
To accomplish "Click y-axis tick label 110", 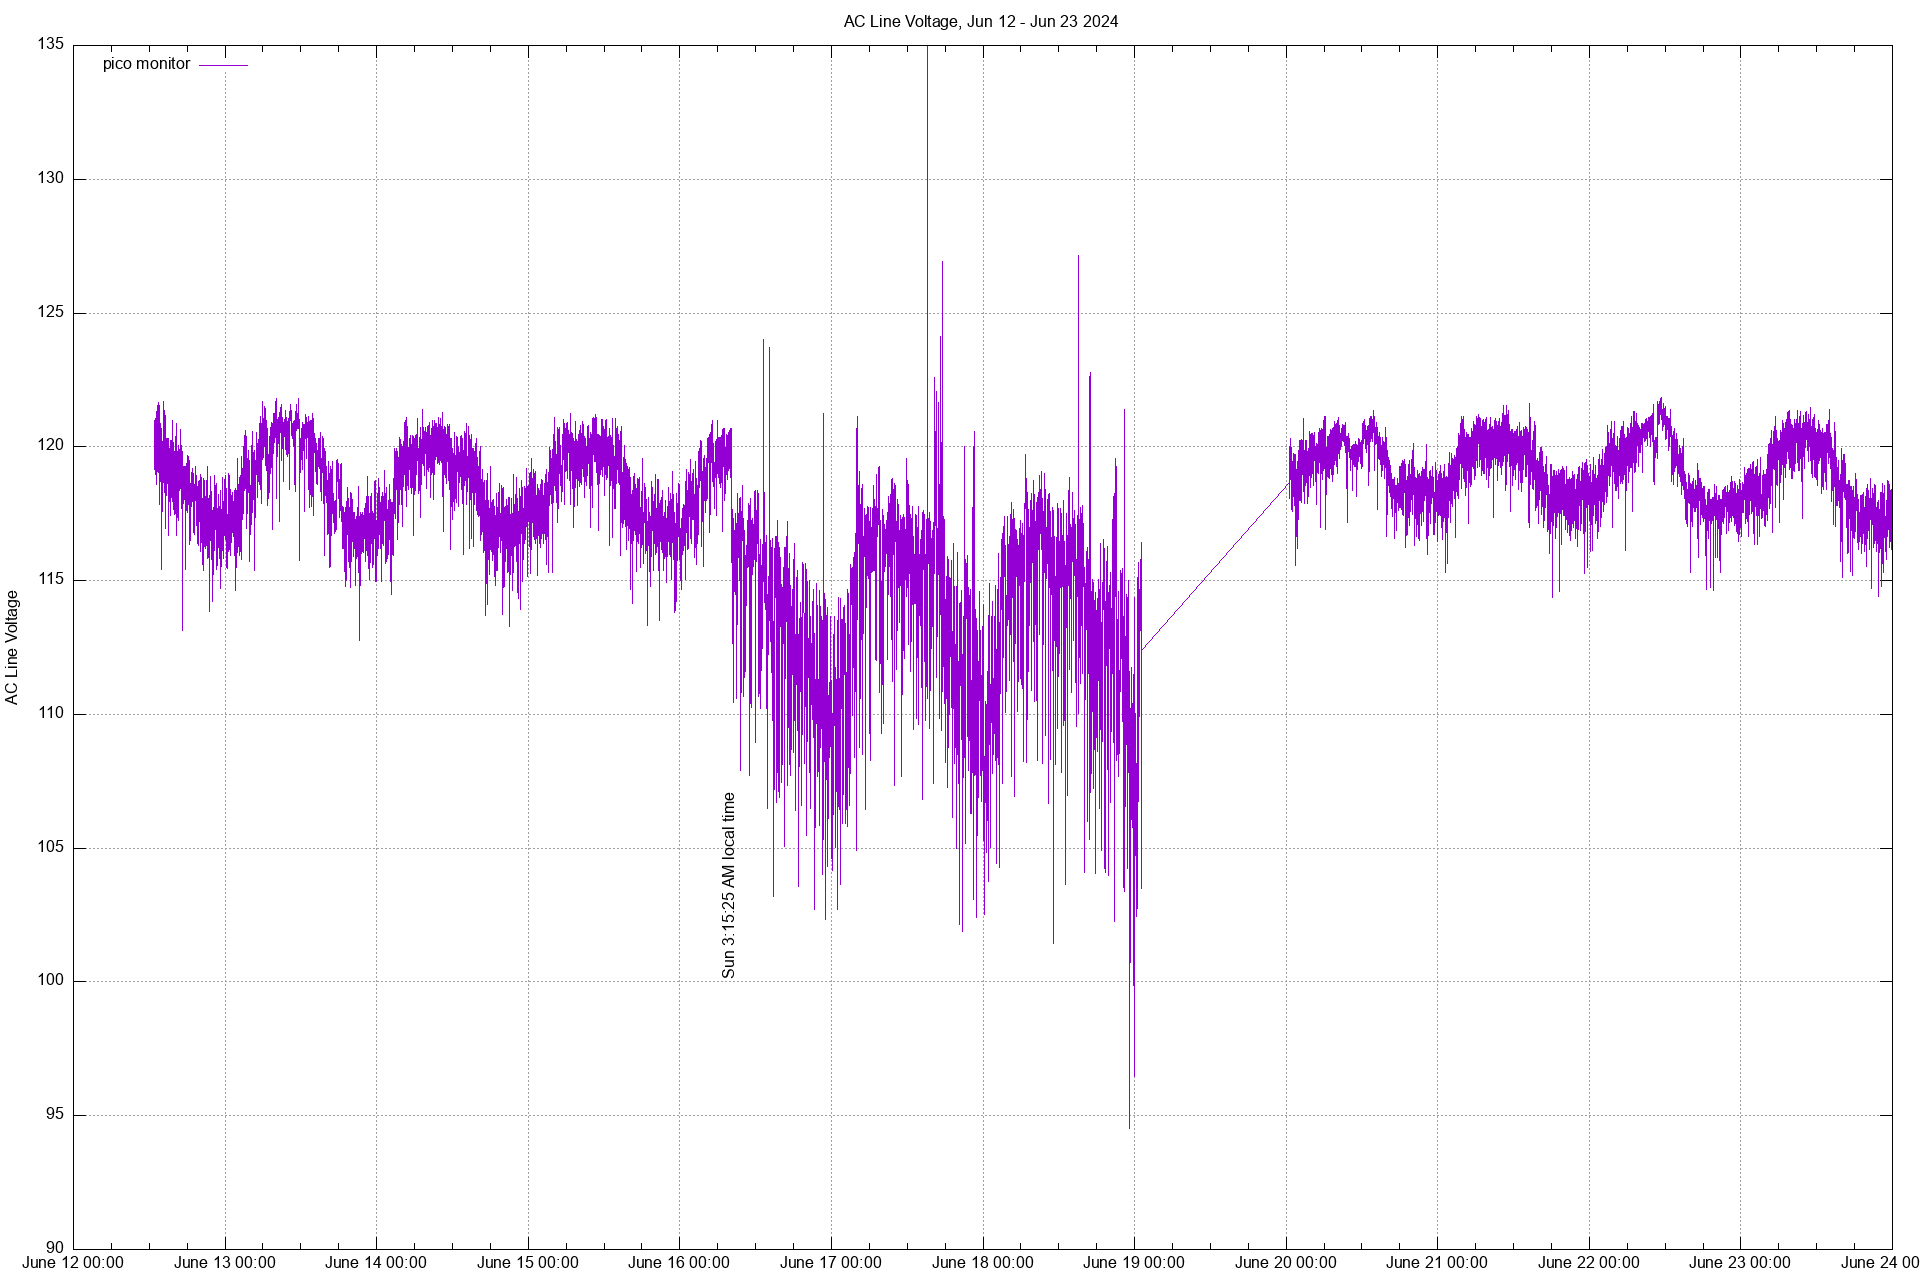I will click(52, 713).
